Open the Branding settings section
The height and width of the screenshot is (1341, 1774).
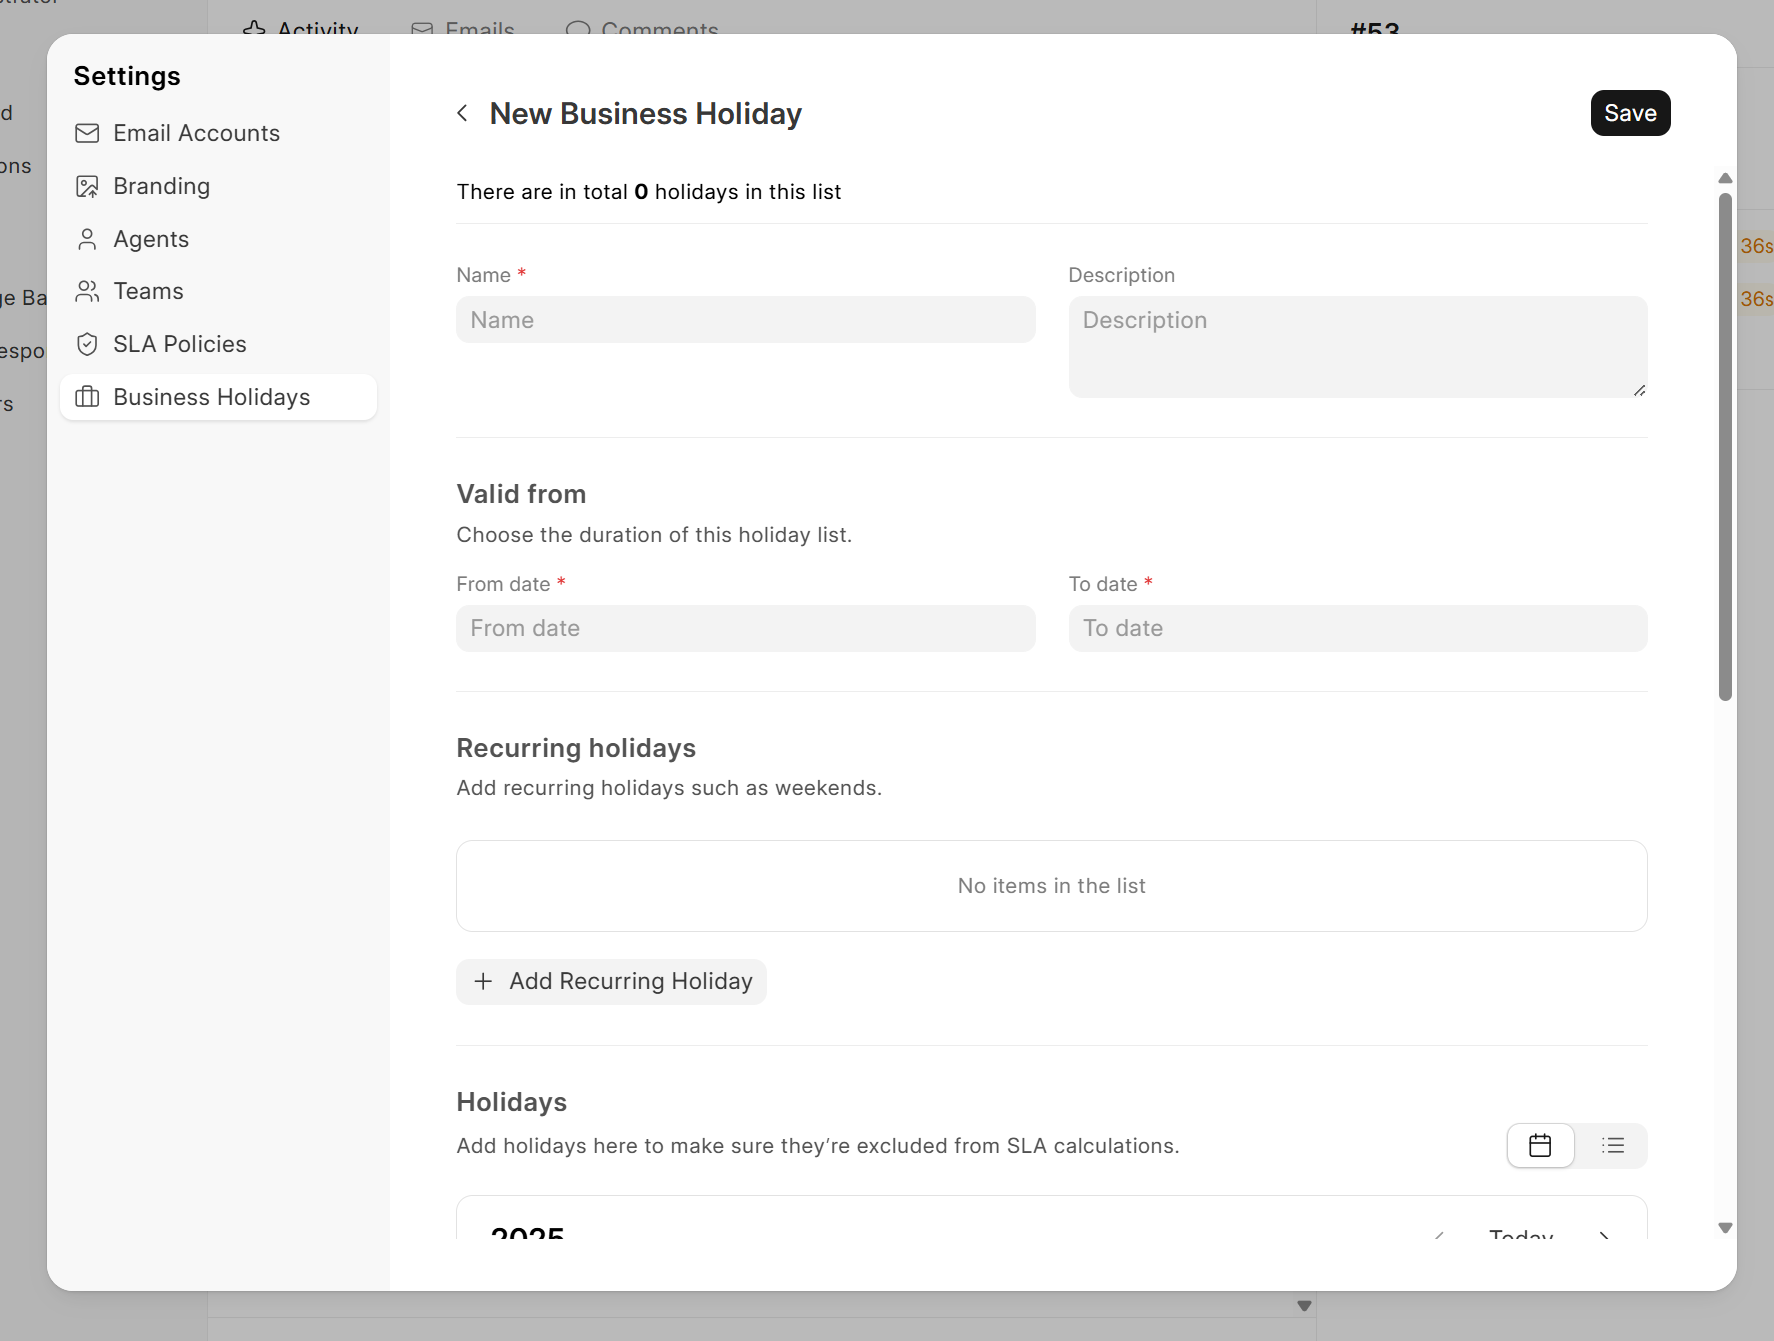pyautogui.click(x=161, y=186)
